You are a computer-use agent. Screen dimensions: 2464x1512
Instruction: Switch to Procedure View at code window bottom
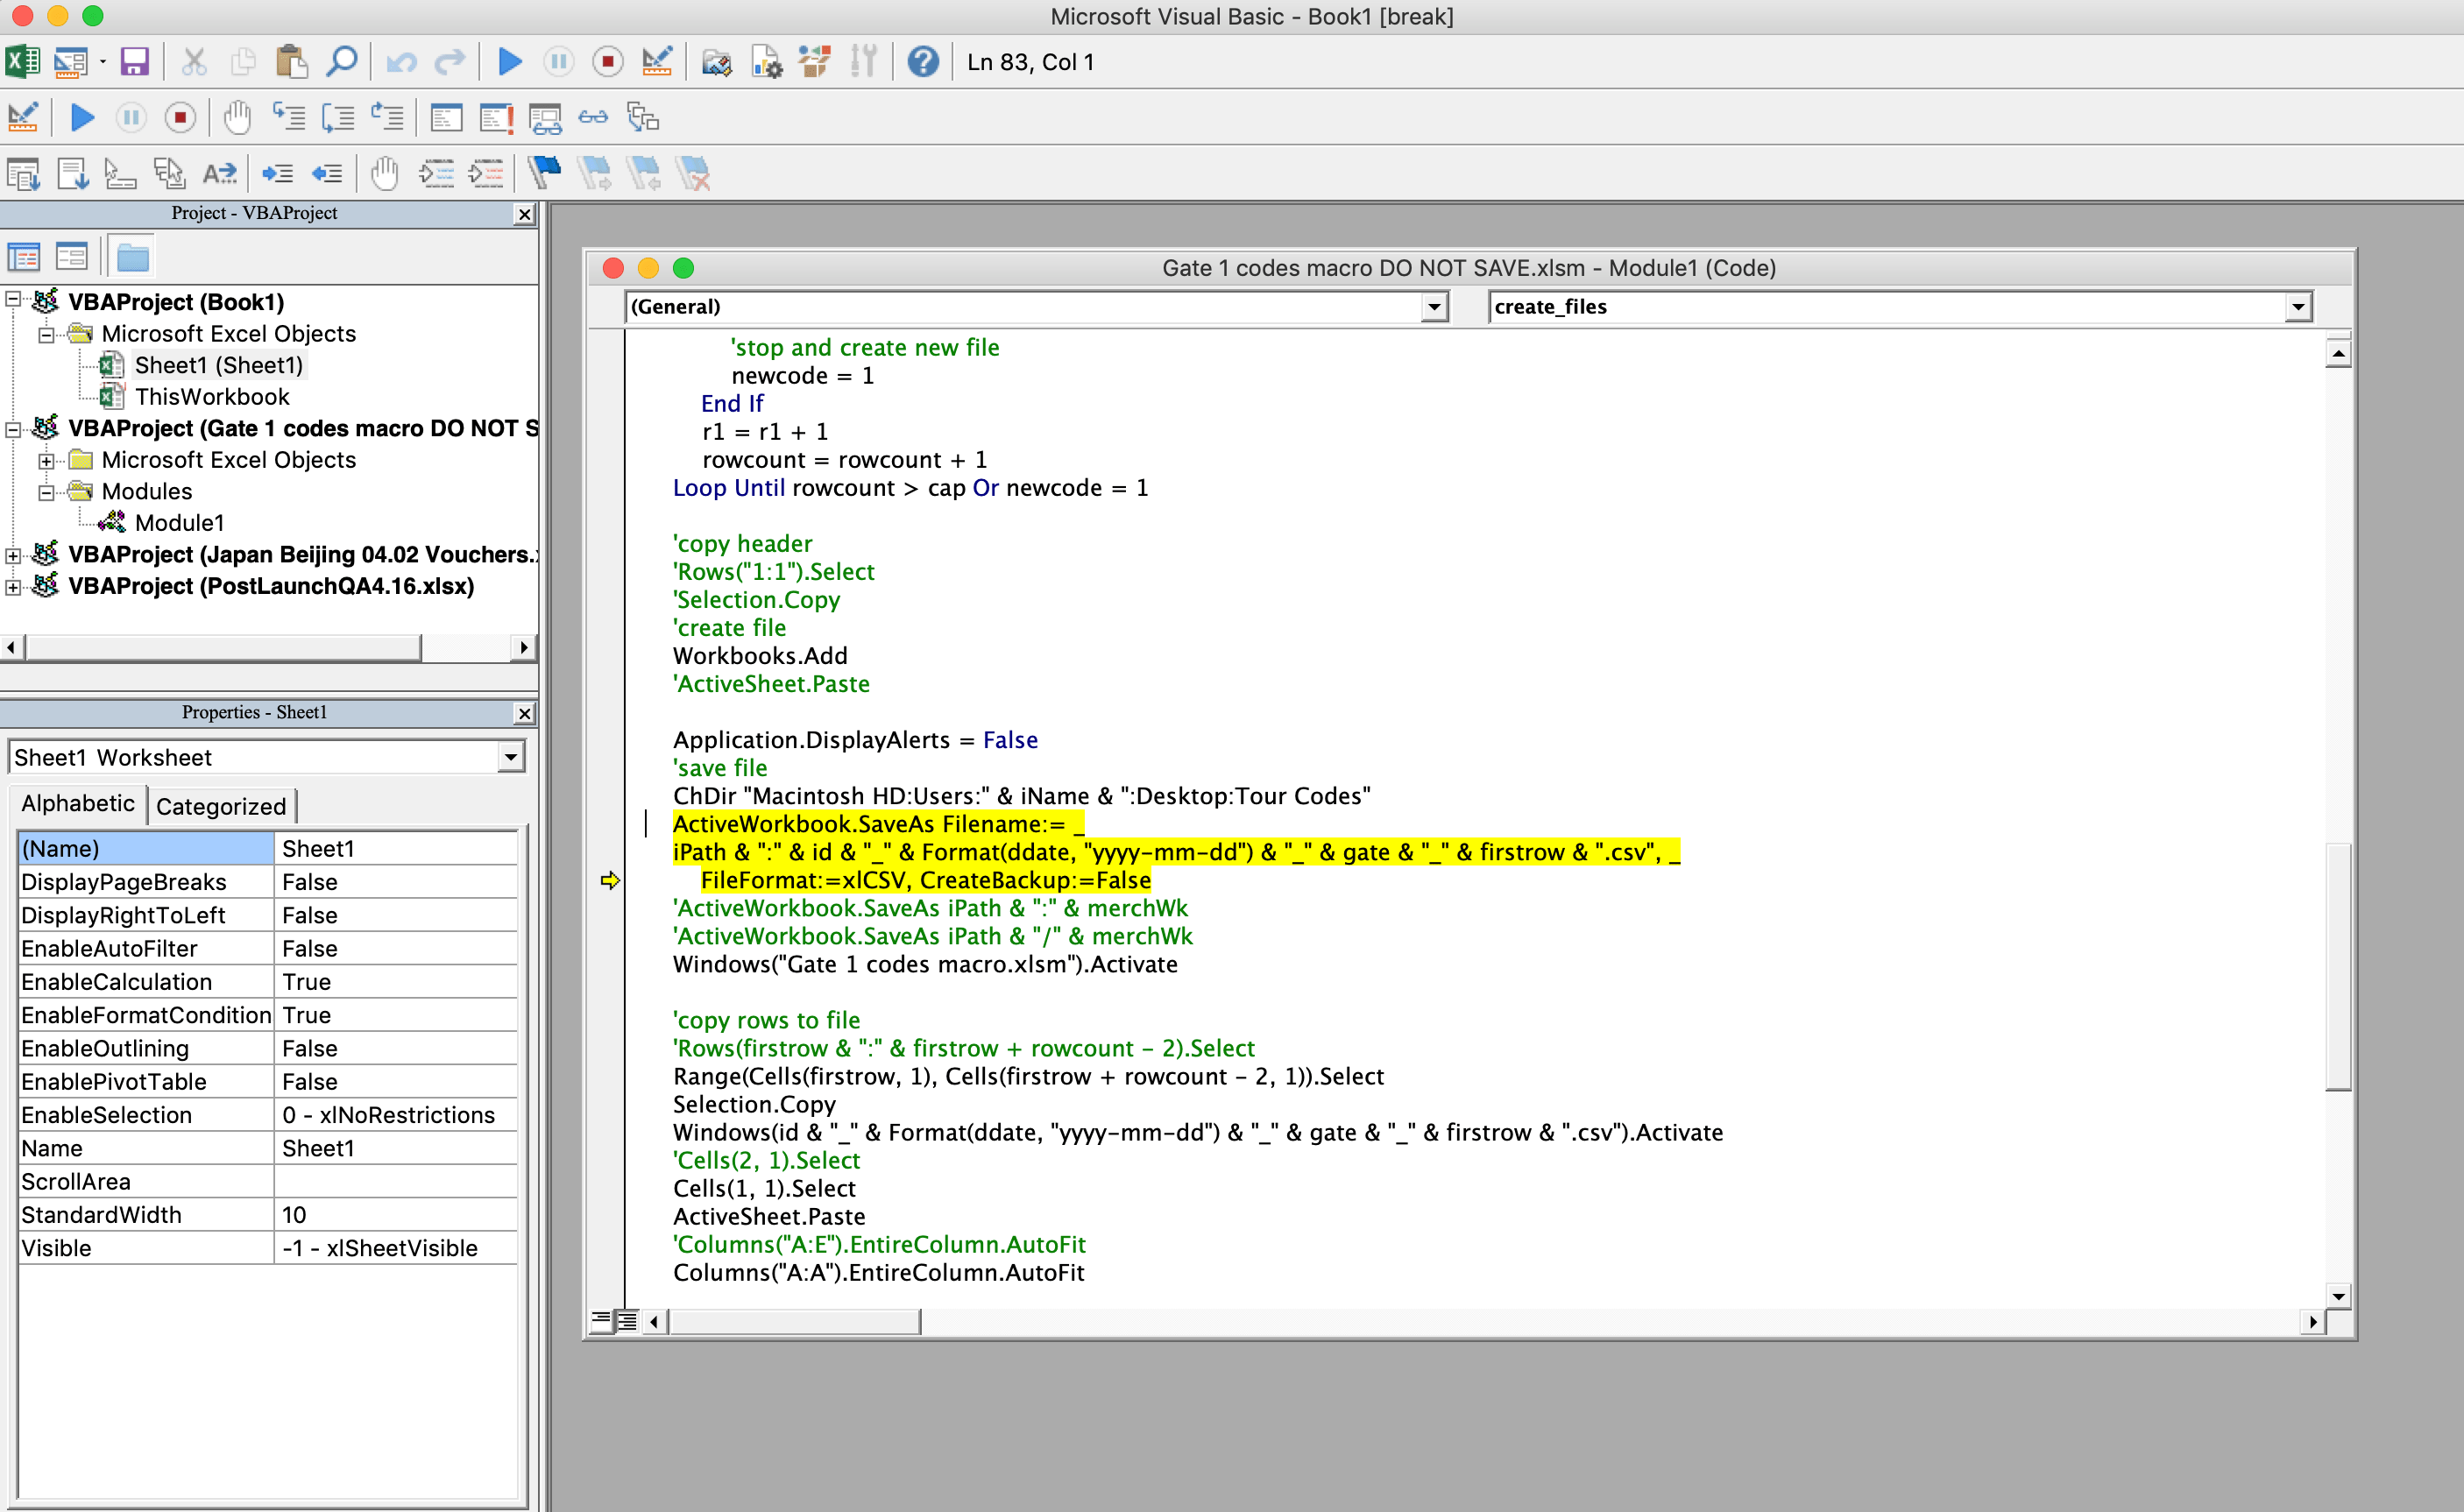coord(600,1322)
